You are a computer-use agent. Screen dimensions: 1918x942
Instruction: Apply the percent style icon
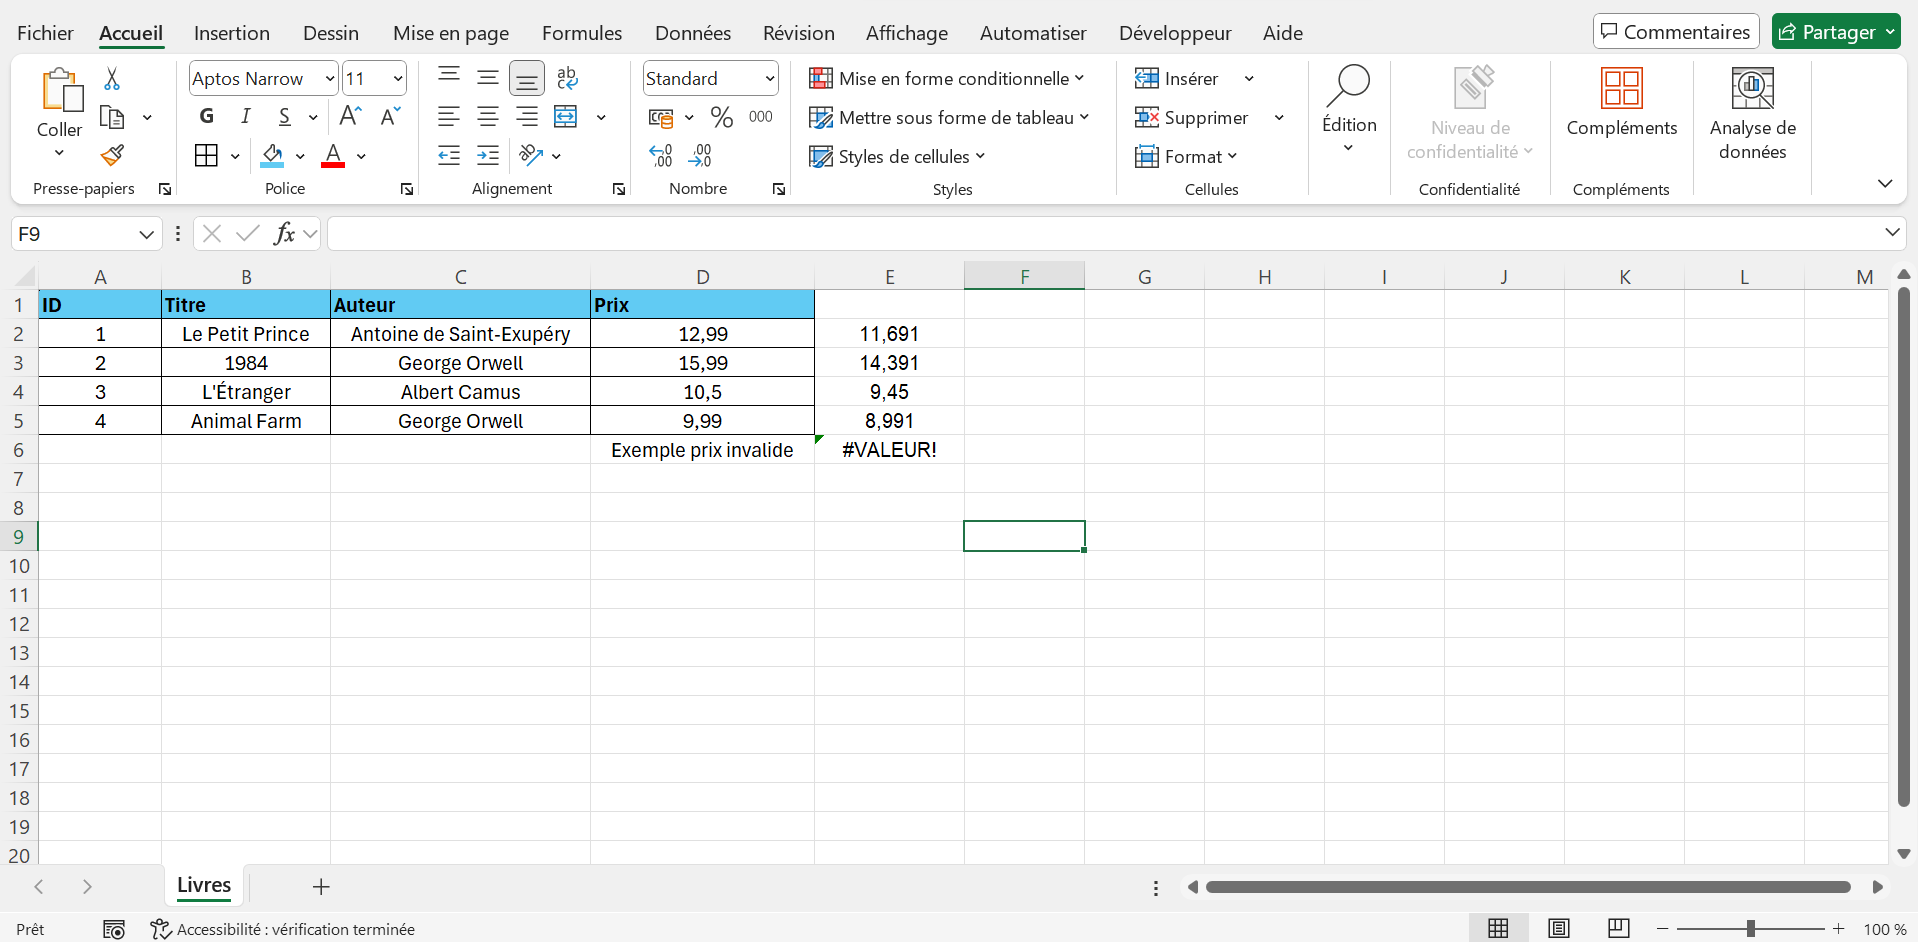[x=722, y=117]
